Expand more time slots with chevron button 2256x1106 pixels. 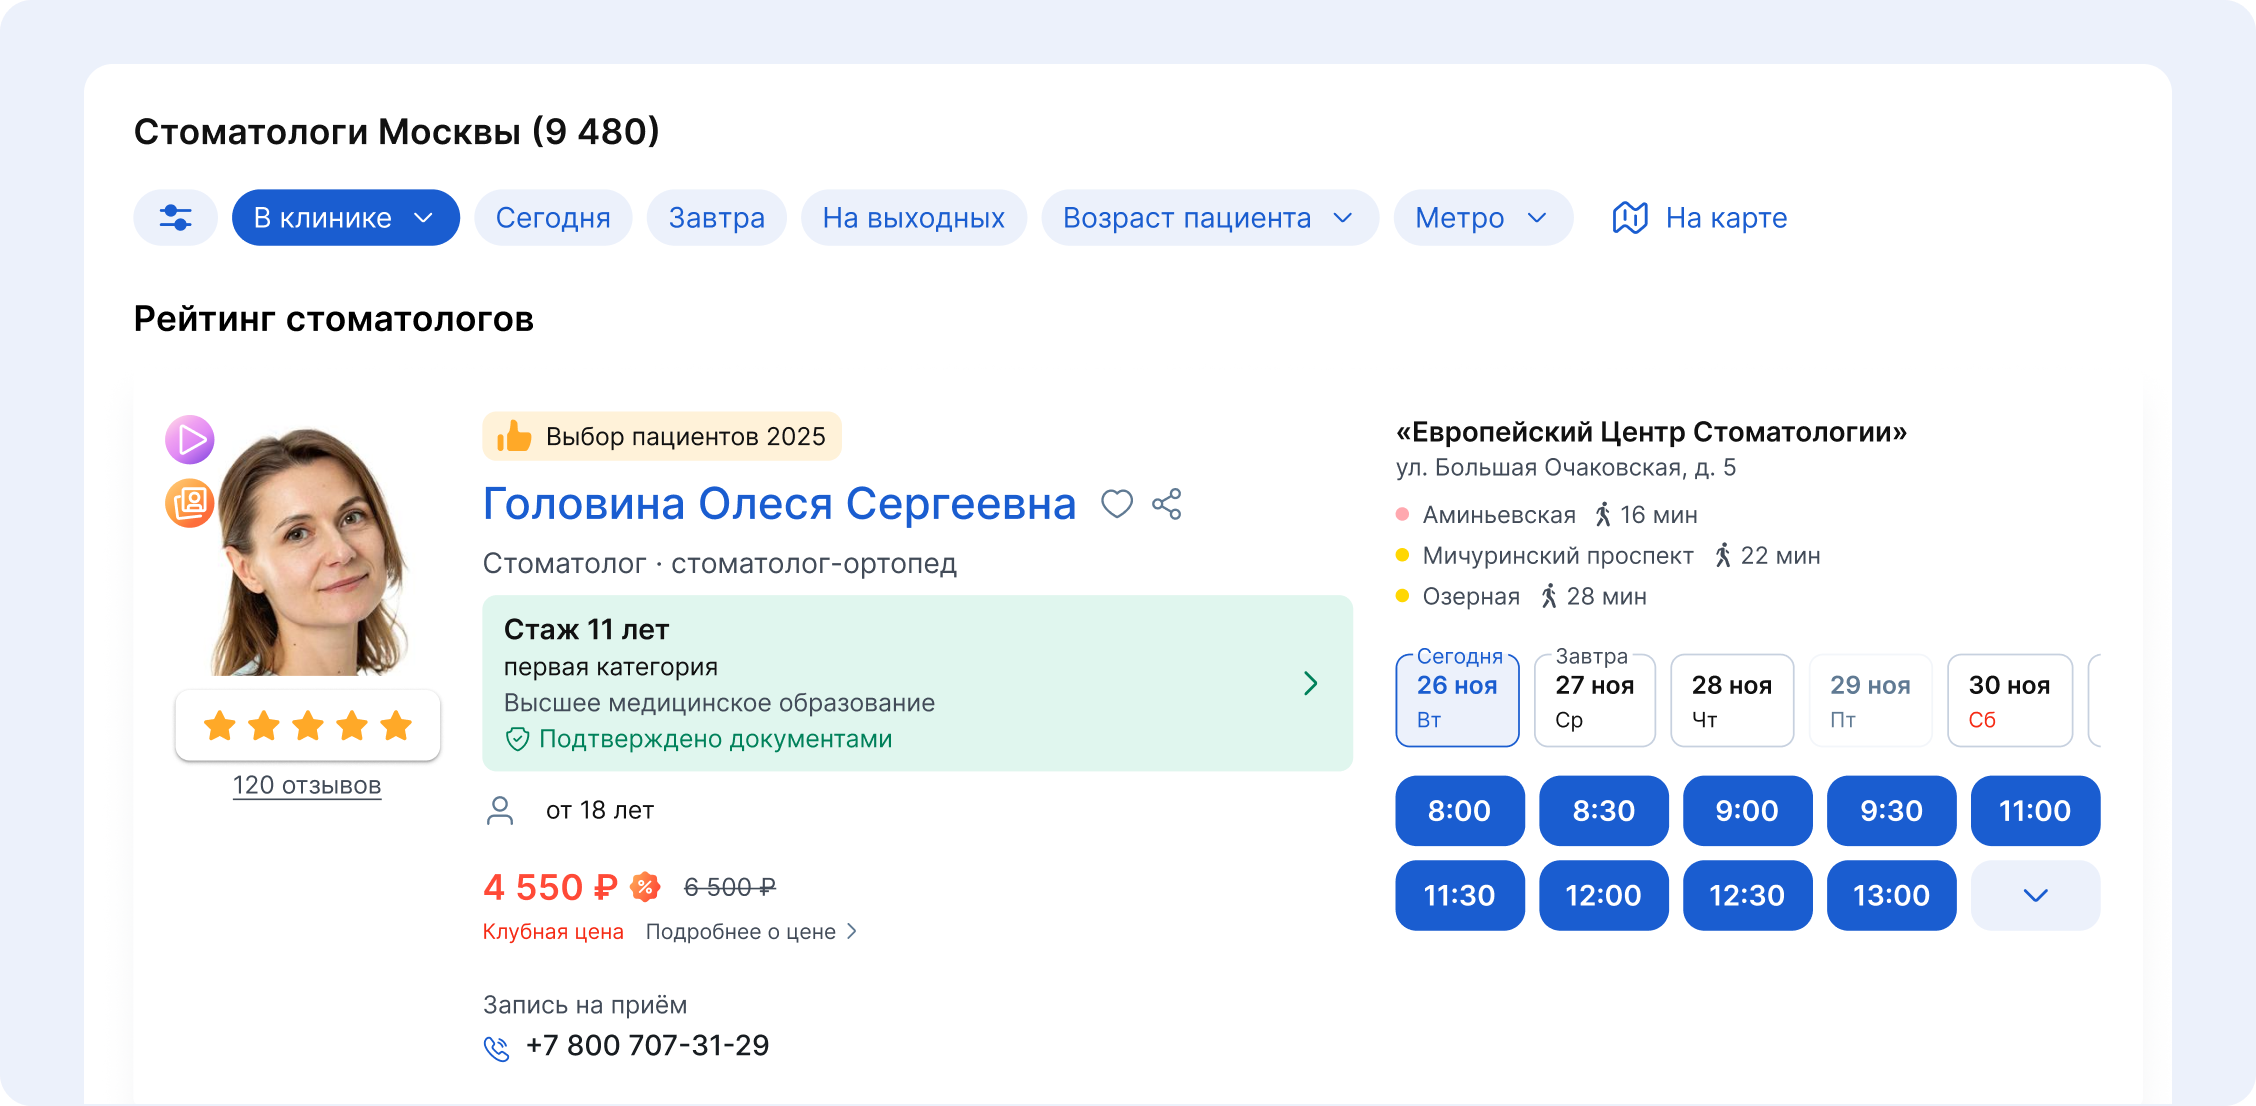coord(2035,896)
